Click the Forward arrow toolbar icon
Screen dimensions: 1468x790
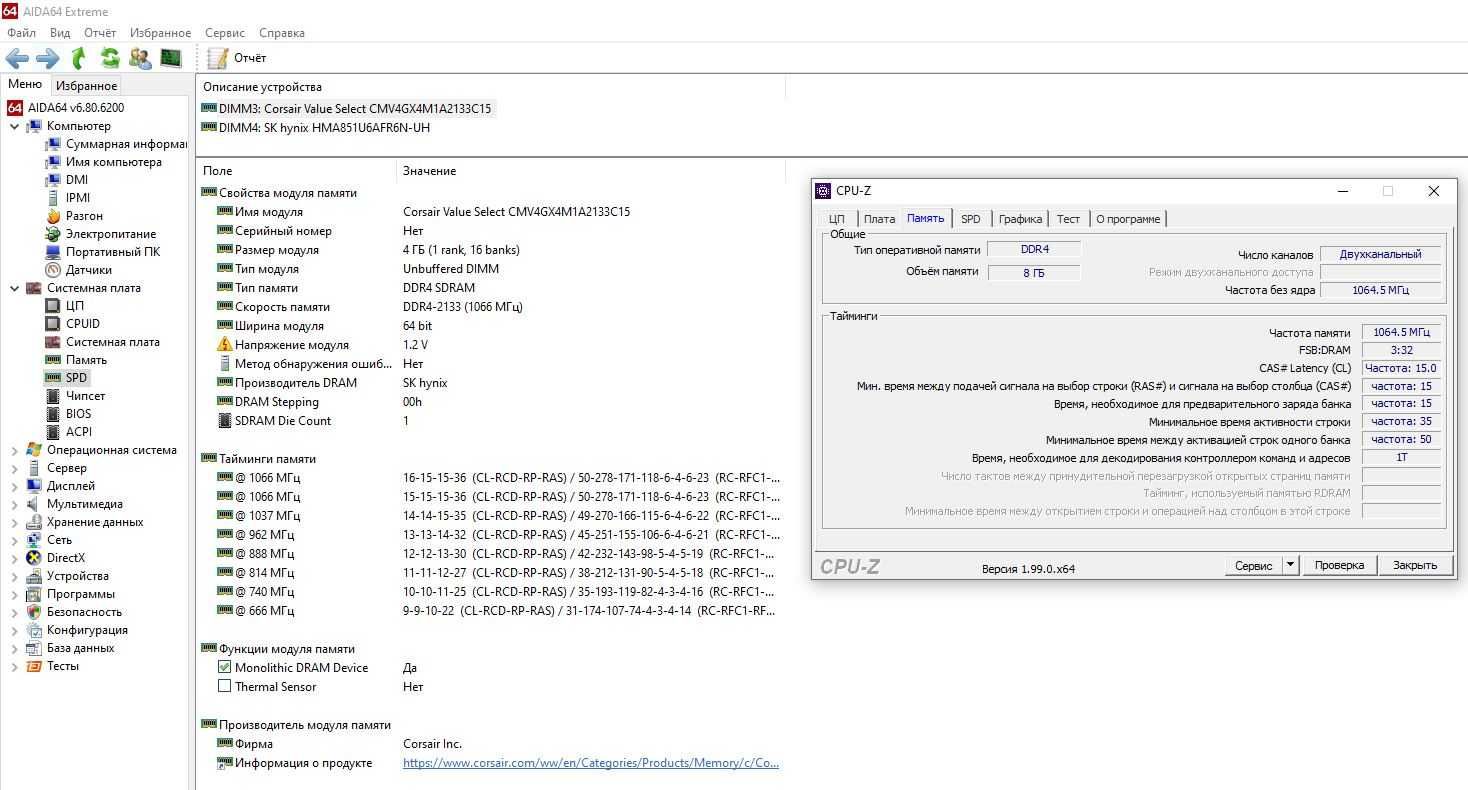[x=48, y=58]
